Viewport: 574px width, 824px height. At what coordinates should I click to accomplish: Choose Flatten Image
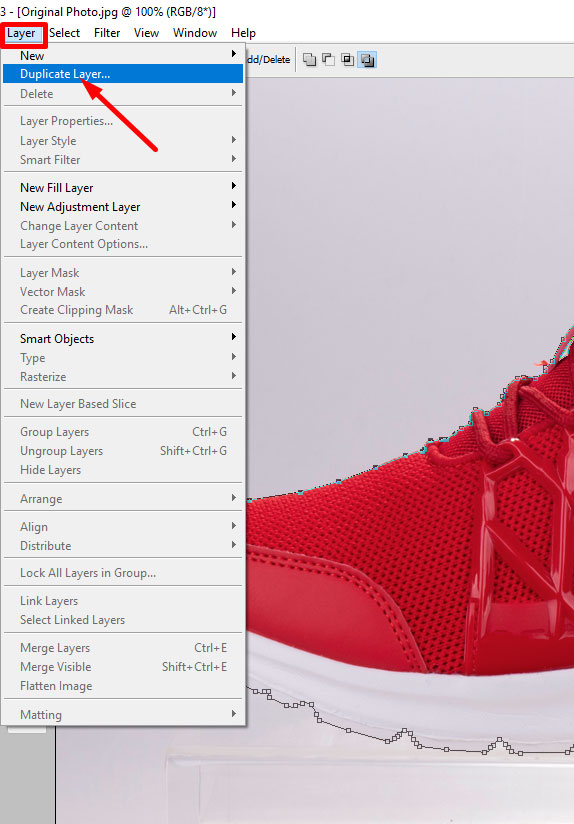(x=123, y=686)
